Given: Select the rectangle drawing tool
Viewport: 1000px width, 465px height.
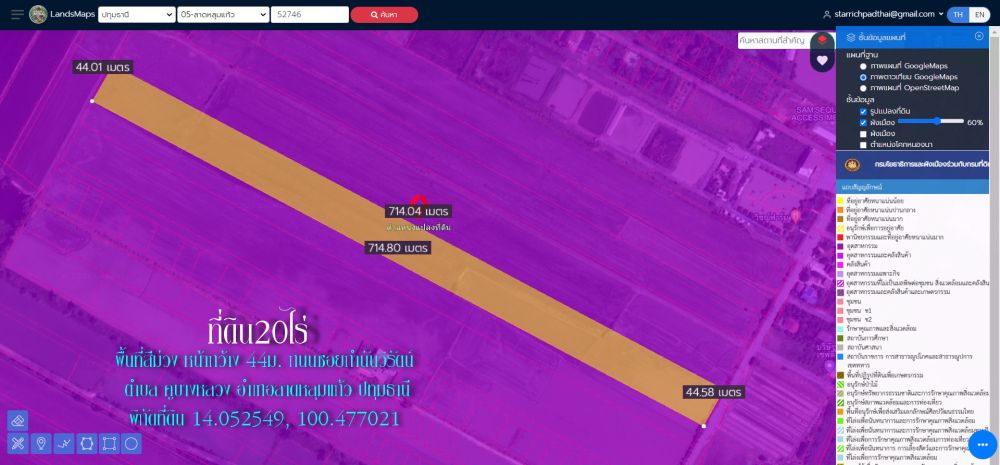Looking at the screenshot, I should pyautogui.click(x=110, y=443).
